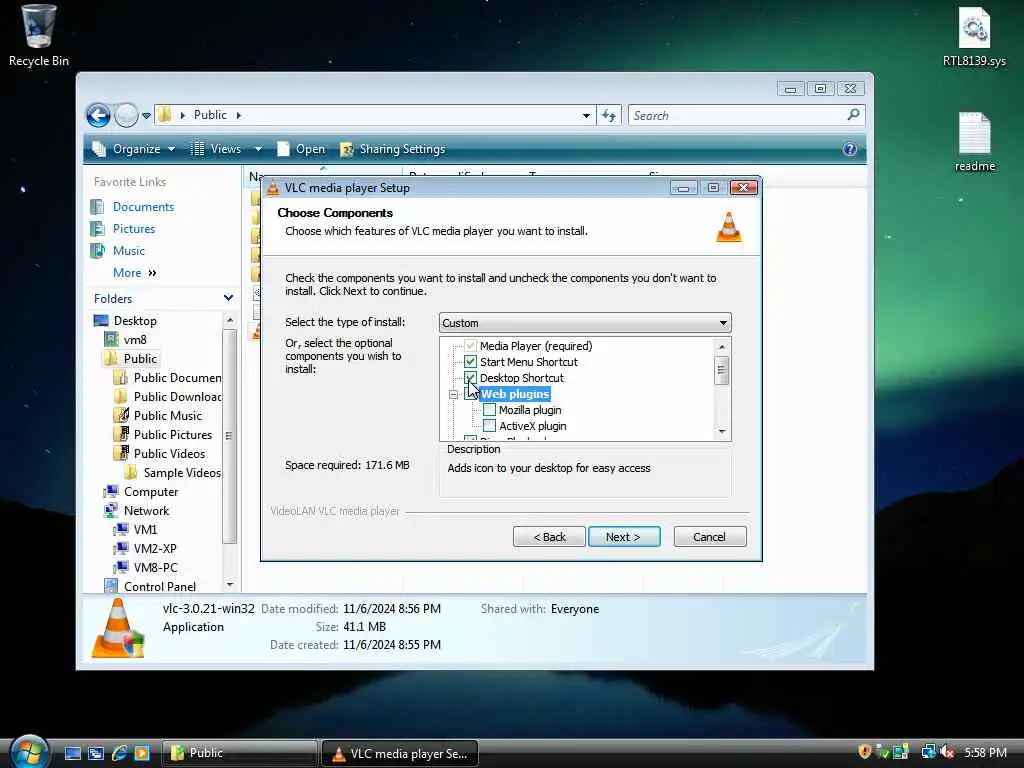Click component list scrollbar down arrow

(722, 432)
